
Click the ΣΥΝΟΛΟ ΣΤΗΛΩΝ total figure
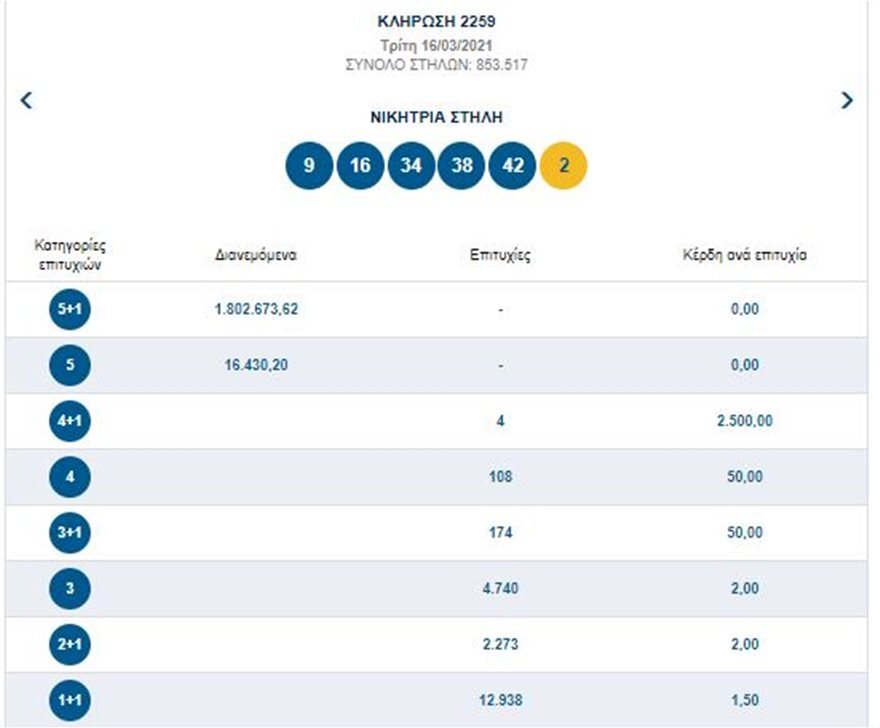pyautogui.click(x=436, y=62)
